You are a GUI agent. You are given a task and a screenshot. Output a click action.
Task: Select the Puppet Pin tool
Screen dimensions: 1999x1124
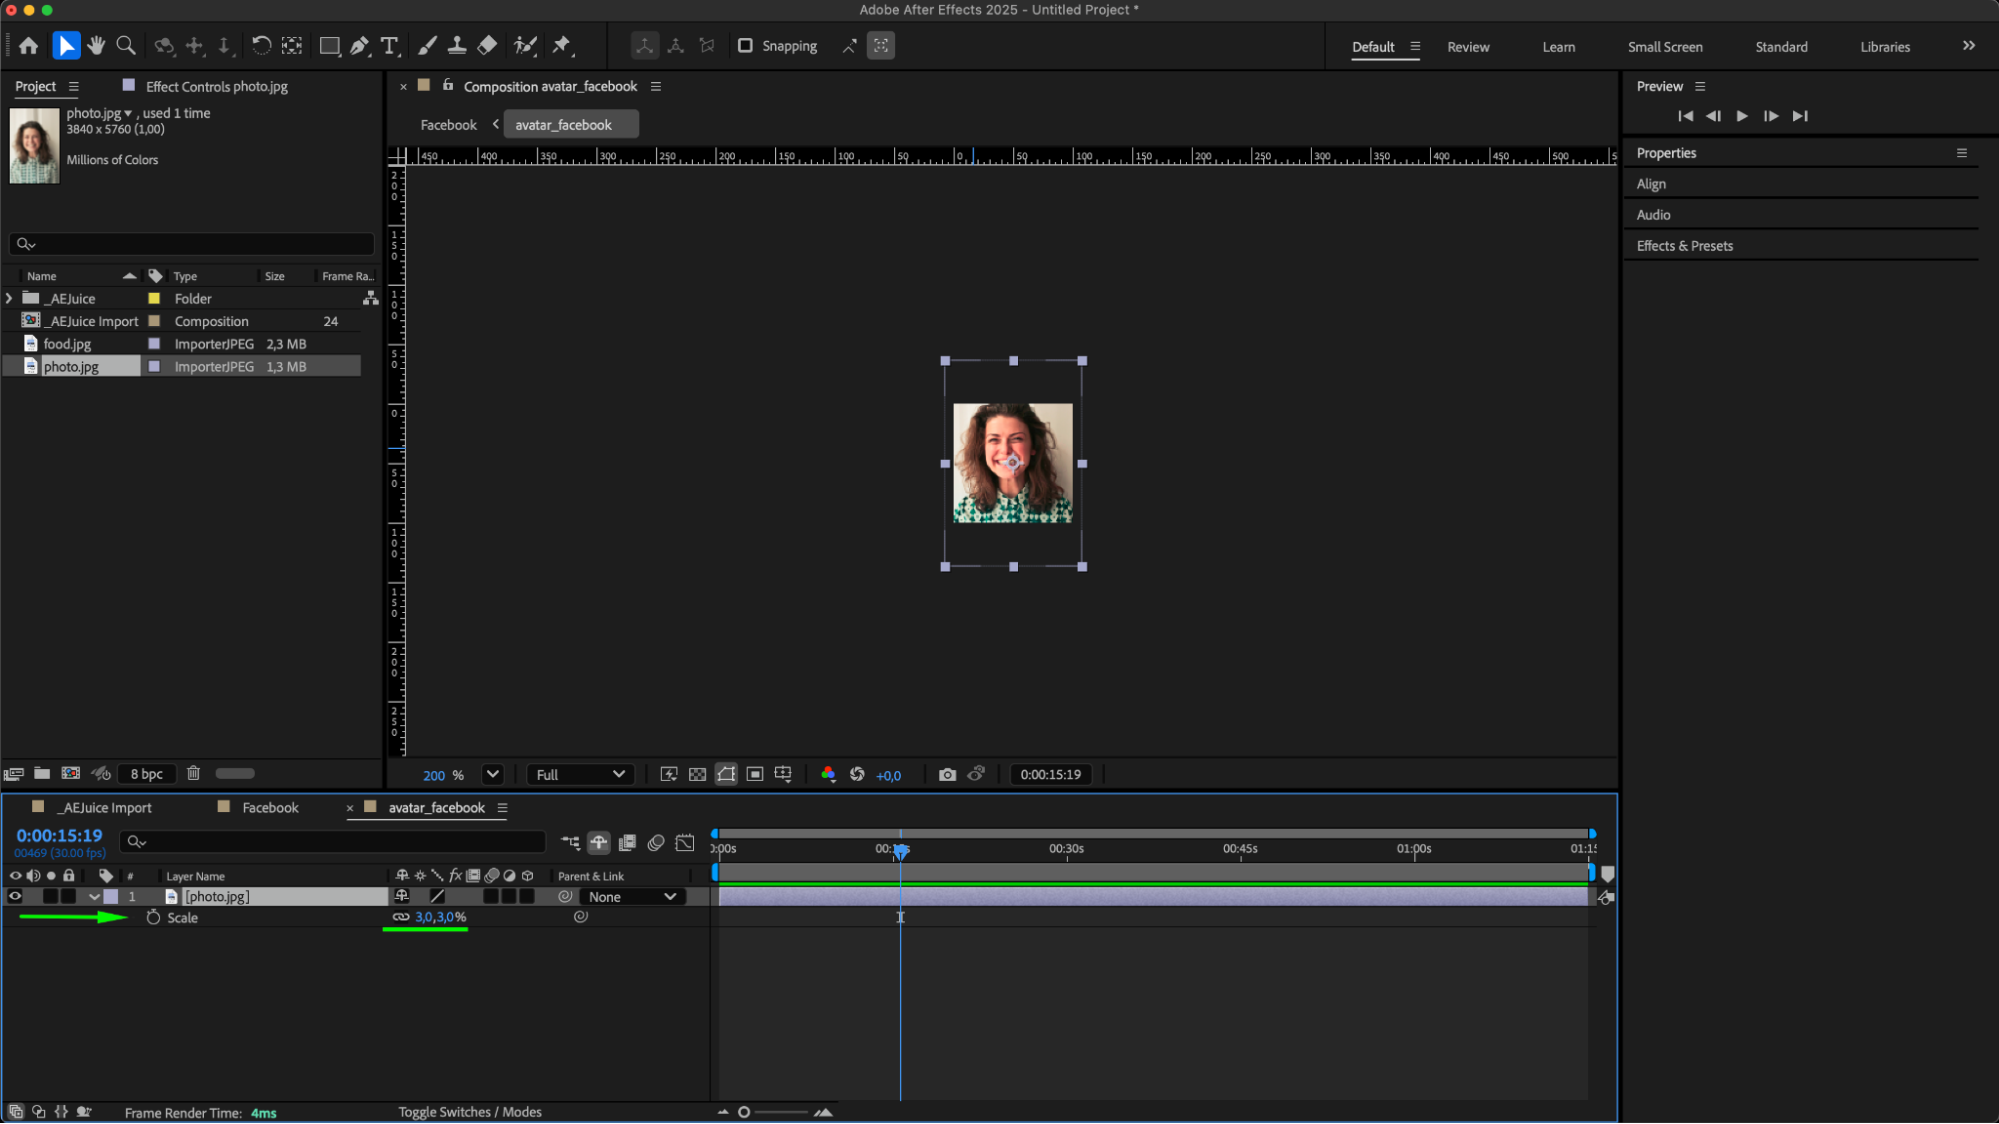tap(561, 45)
